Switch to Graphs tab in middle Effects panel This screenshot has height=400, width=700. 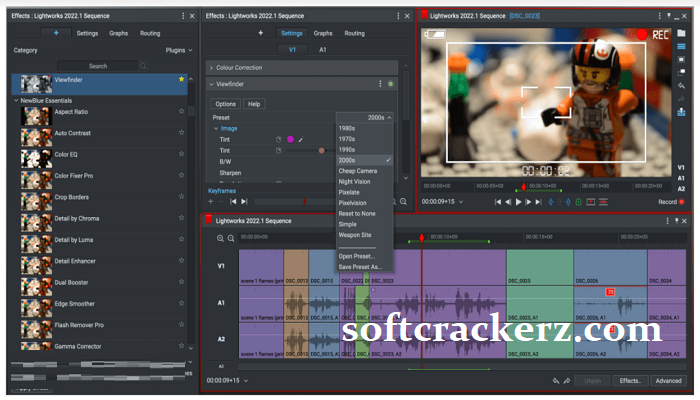[323, 33]
